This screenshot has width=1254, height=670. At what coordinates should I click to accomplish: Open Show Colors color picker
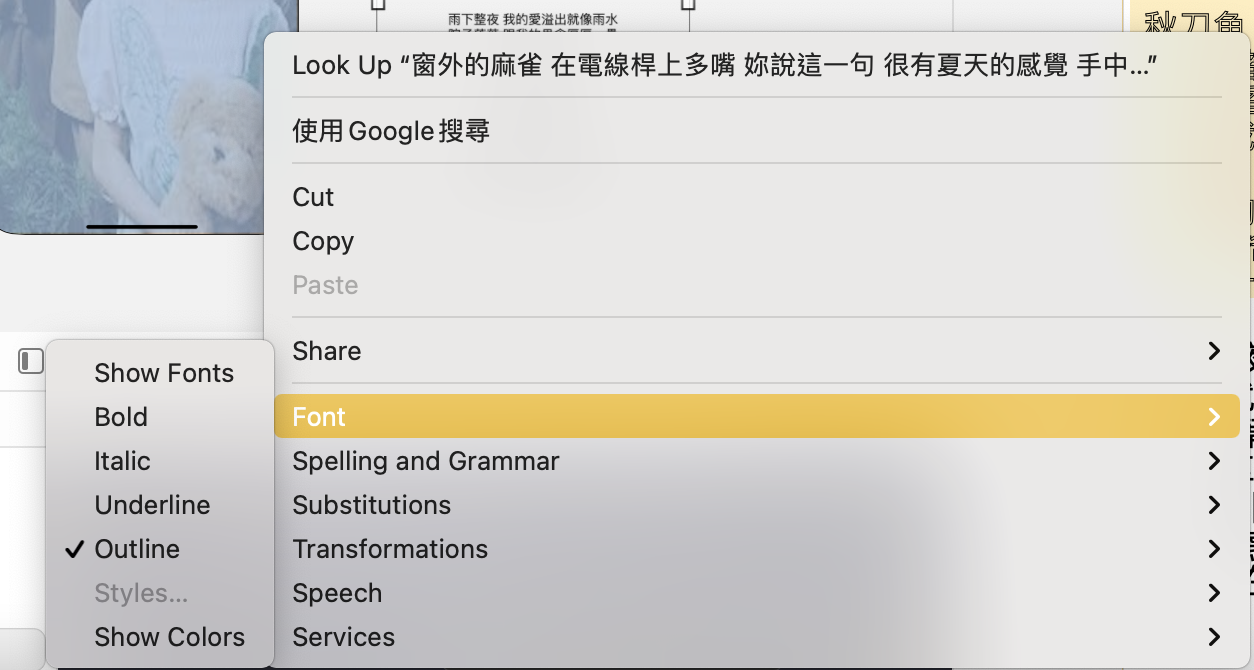(x=169, y=637)
